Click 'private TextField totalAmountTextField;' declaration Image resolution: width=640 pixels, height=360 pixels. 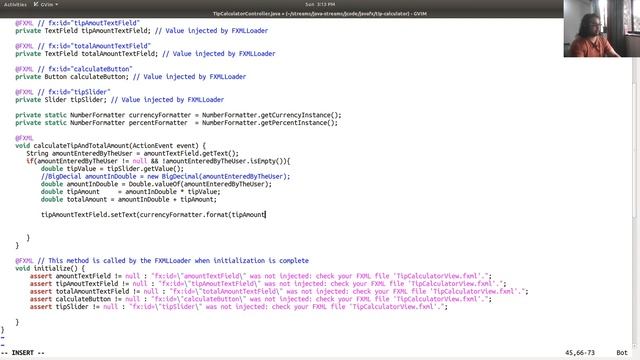pos(87,53)
